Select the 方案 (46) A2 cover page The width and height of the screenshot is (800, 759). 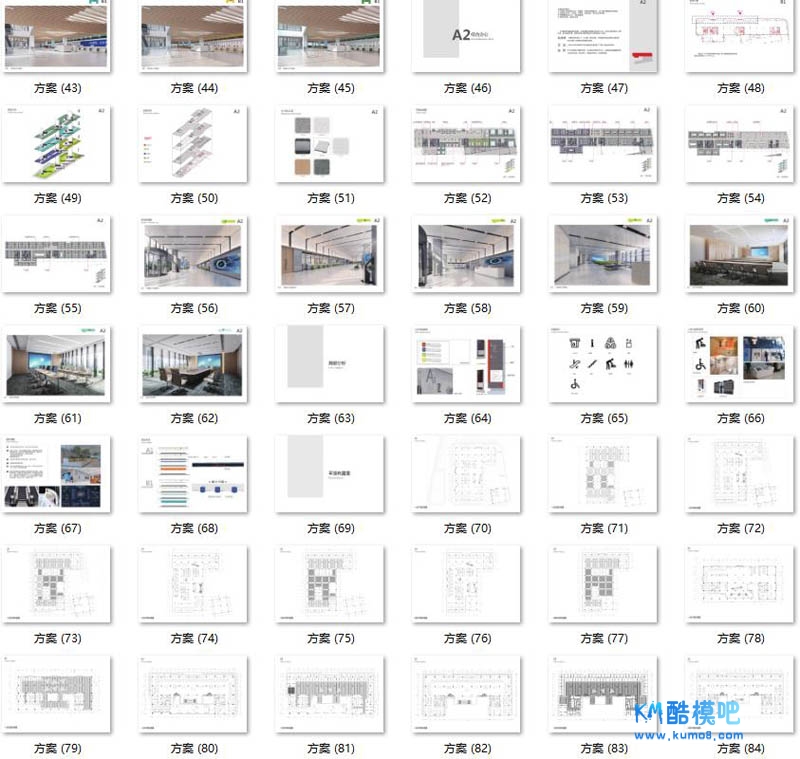(466, 35)
